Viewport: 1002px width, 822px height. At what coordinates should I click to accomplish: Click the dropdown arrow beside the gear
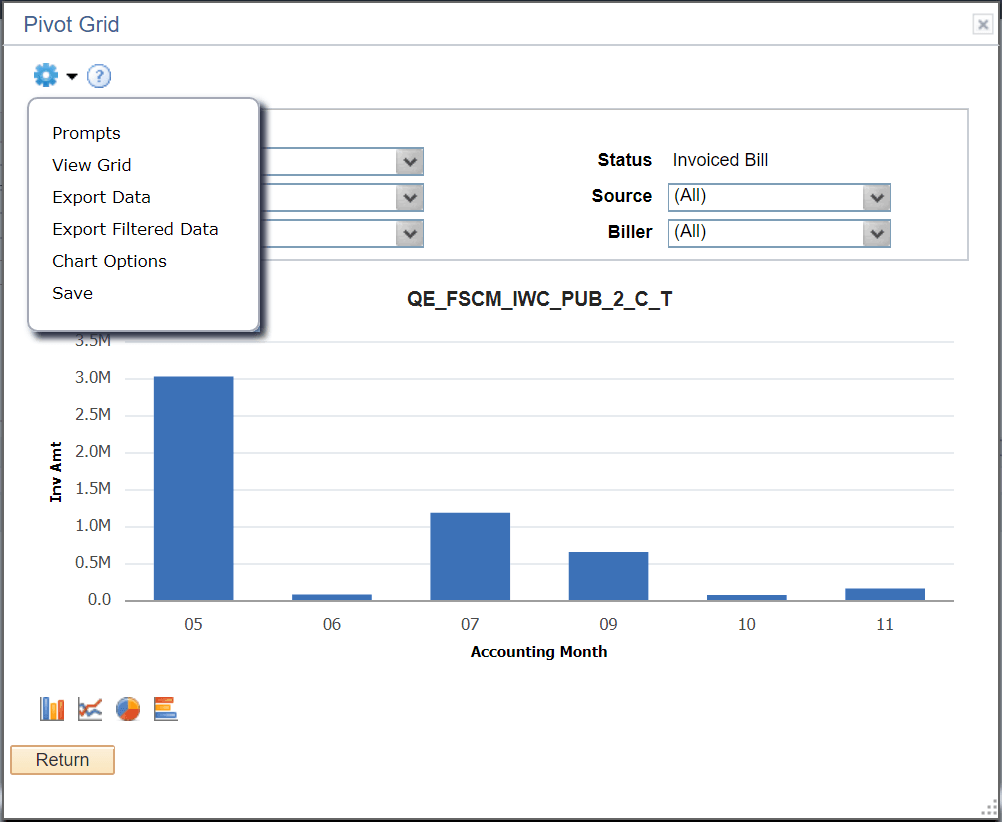tap(72, 77)
